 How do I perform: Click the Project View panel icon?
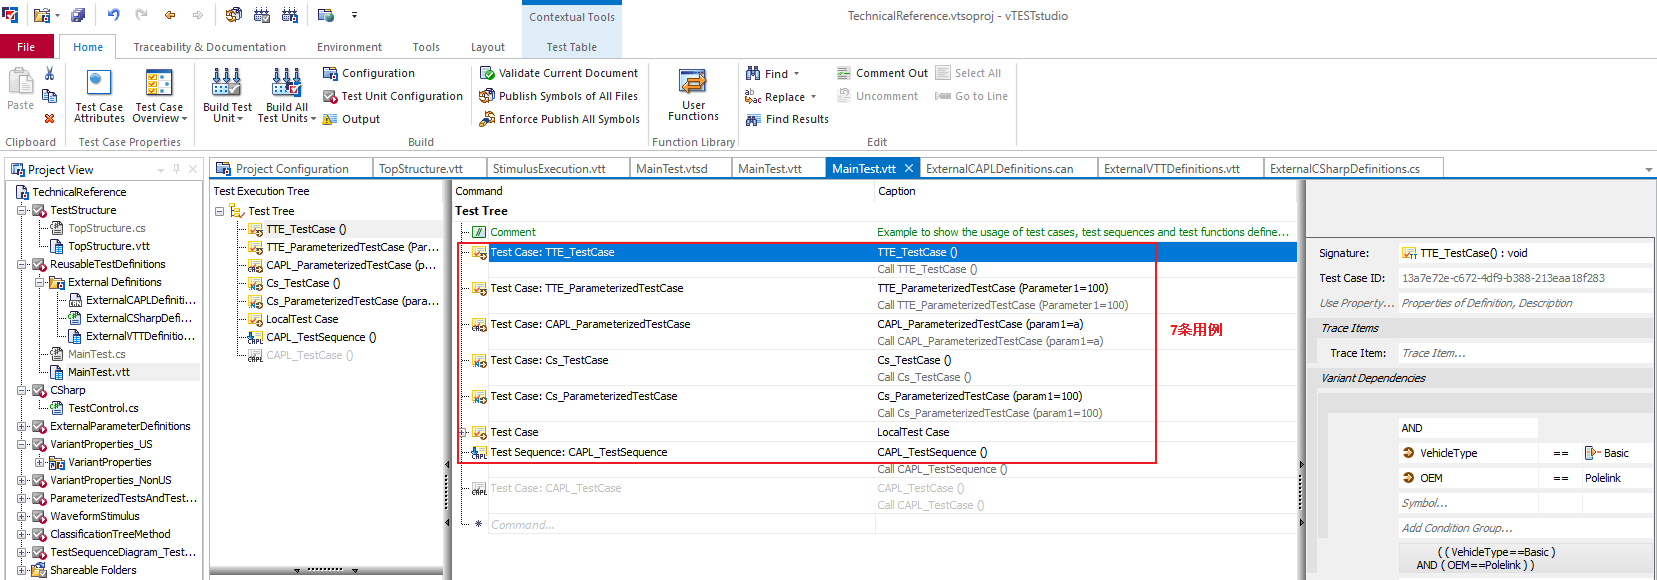point(18,170)
